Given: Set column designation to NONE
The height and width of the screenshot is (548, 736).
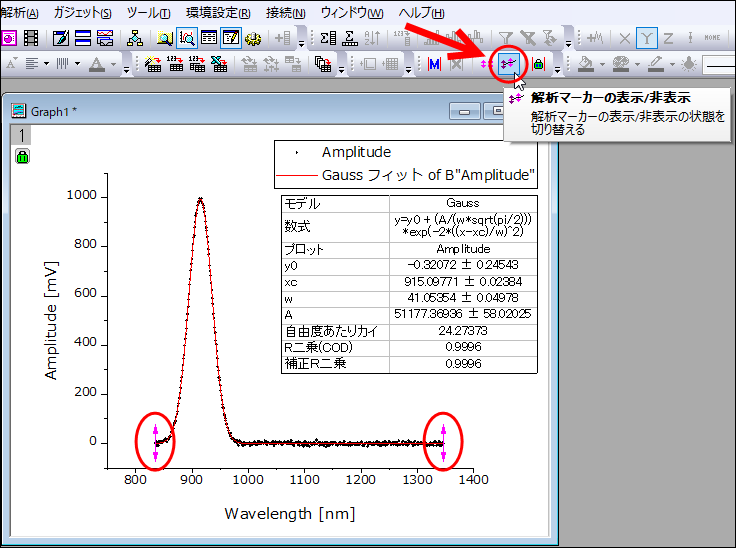Looking at the screenshot, I should pos(713,38).
